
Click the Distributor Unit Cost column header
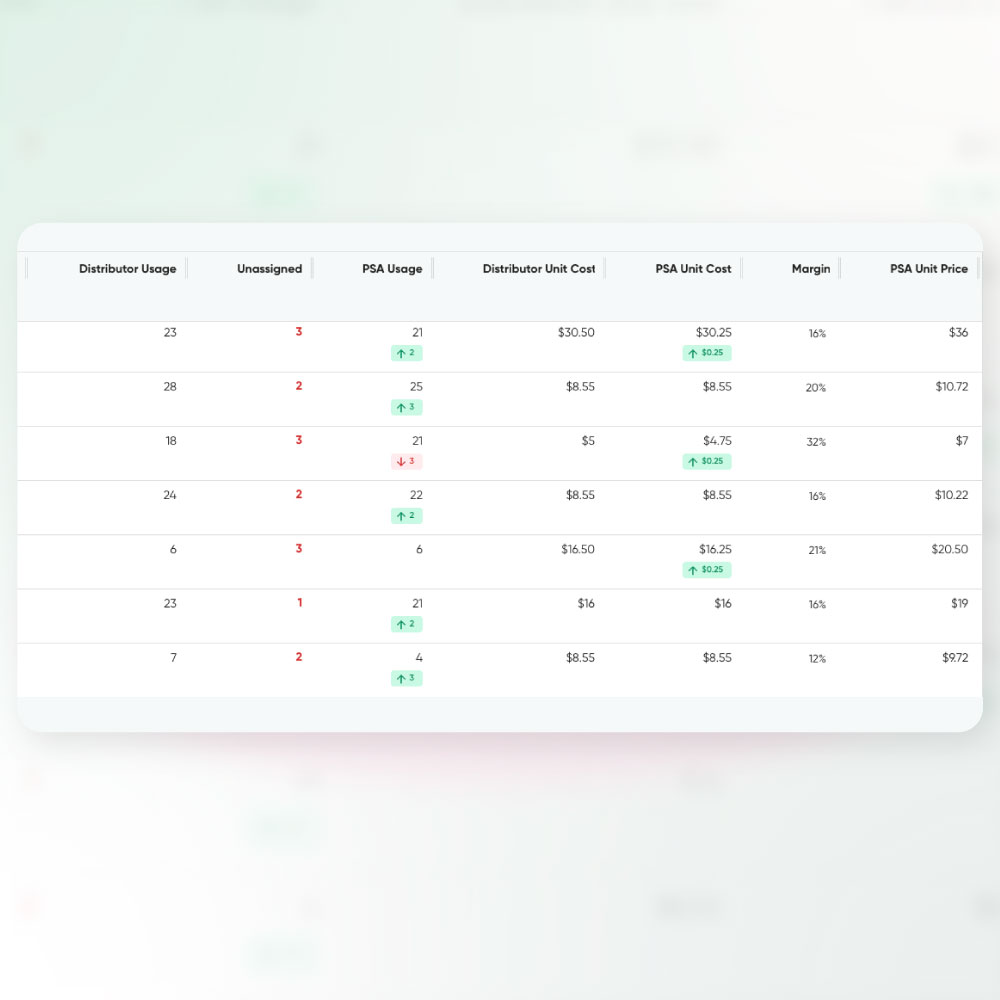pyautogui.click(x=538, y=269)
